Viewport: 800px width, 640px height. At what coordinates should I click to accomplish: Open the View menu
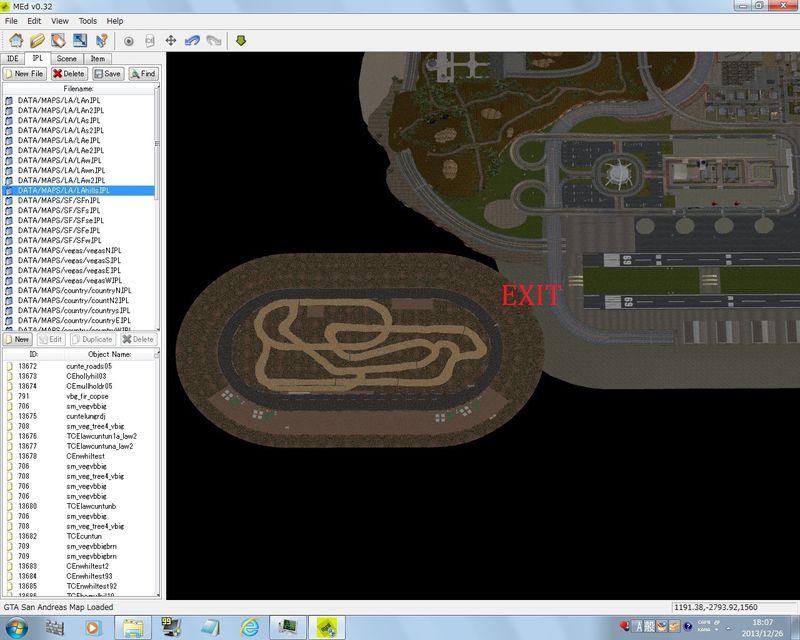(60, 21)
